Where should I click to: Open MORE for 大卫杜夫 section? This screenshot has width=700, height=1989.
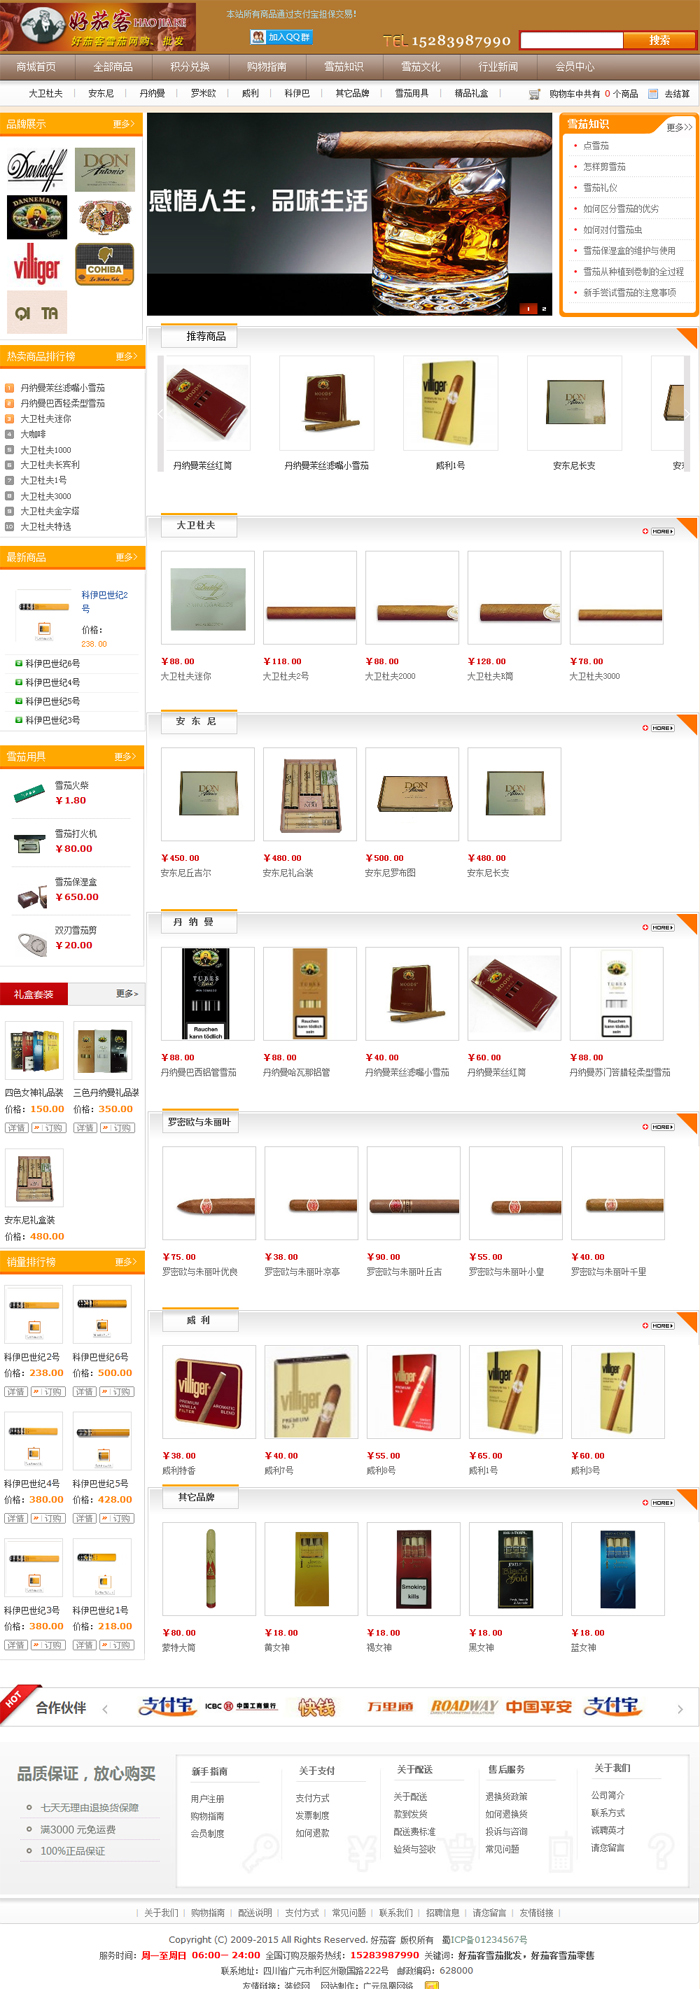[x=658, y=531]
